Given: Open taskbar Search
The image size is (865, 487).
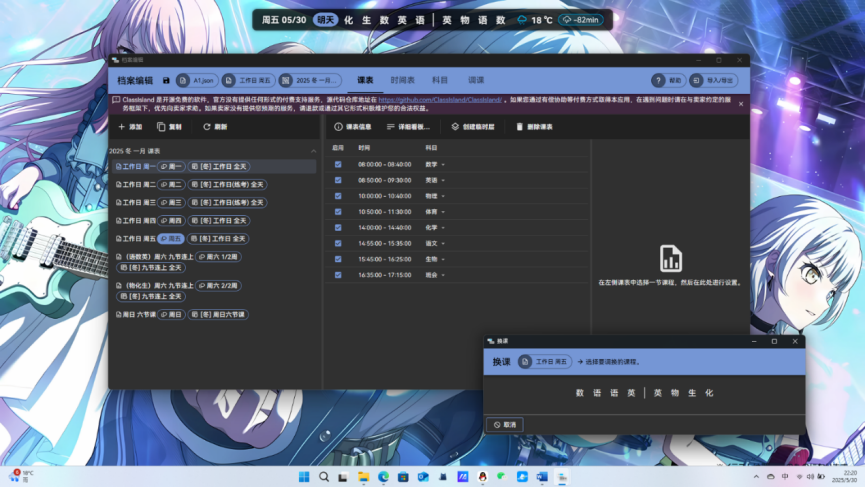Looking at the screenshot, I should [x=324, y=477].
